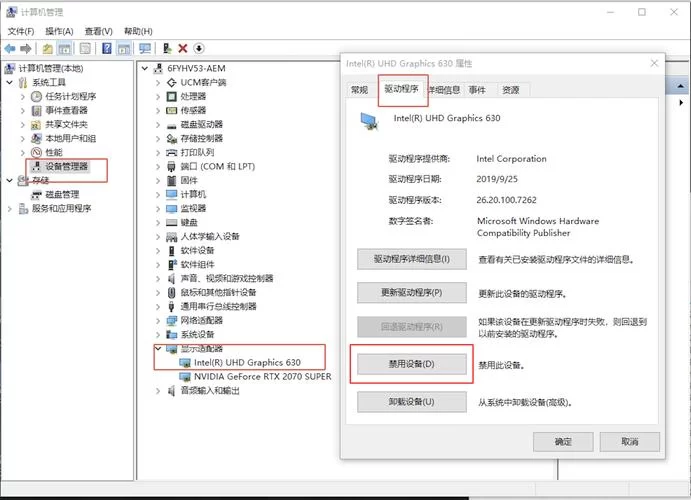Click the 存储控制器 icon

(171, 138)
